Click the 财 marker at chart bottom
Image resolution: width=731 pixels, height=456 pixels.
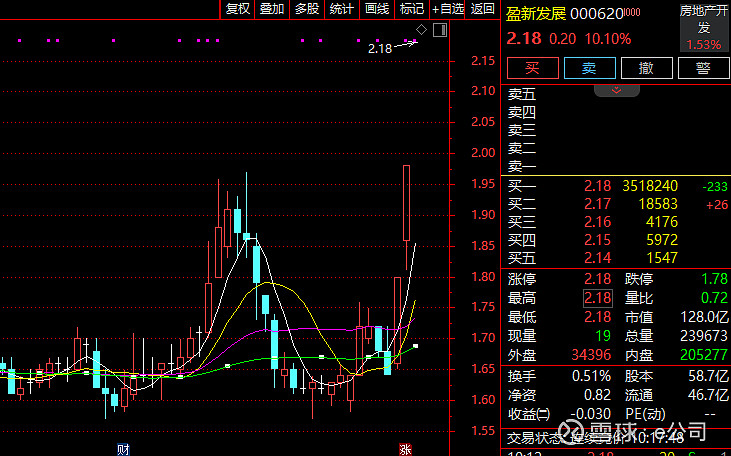click(x=123, y=448)
